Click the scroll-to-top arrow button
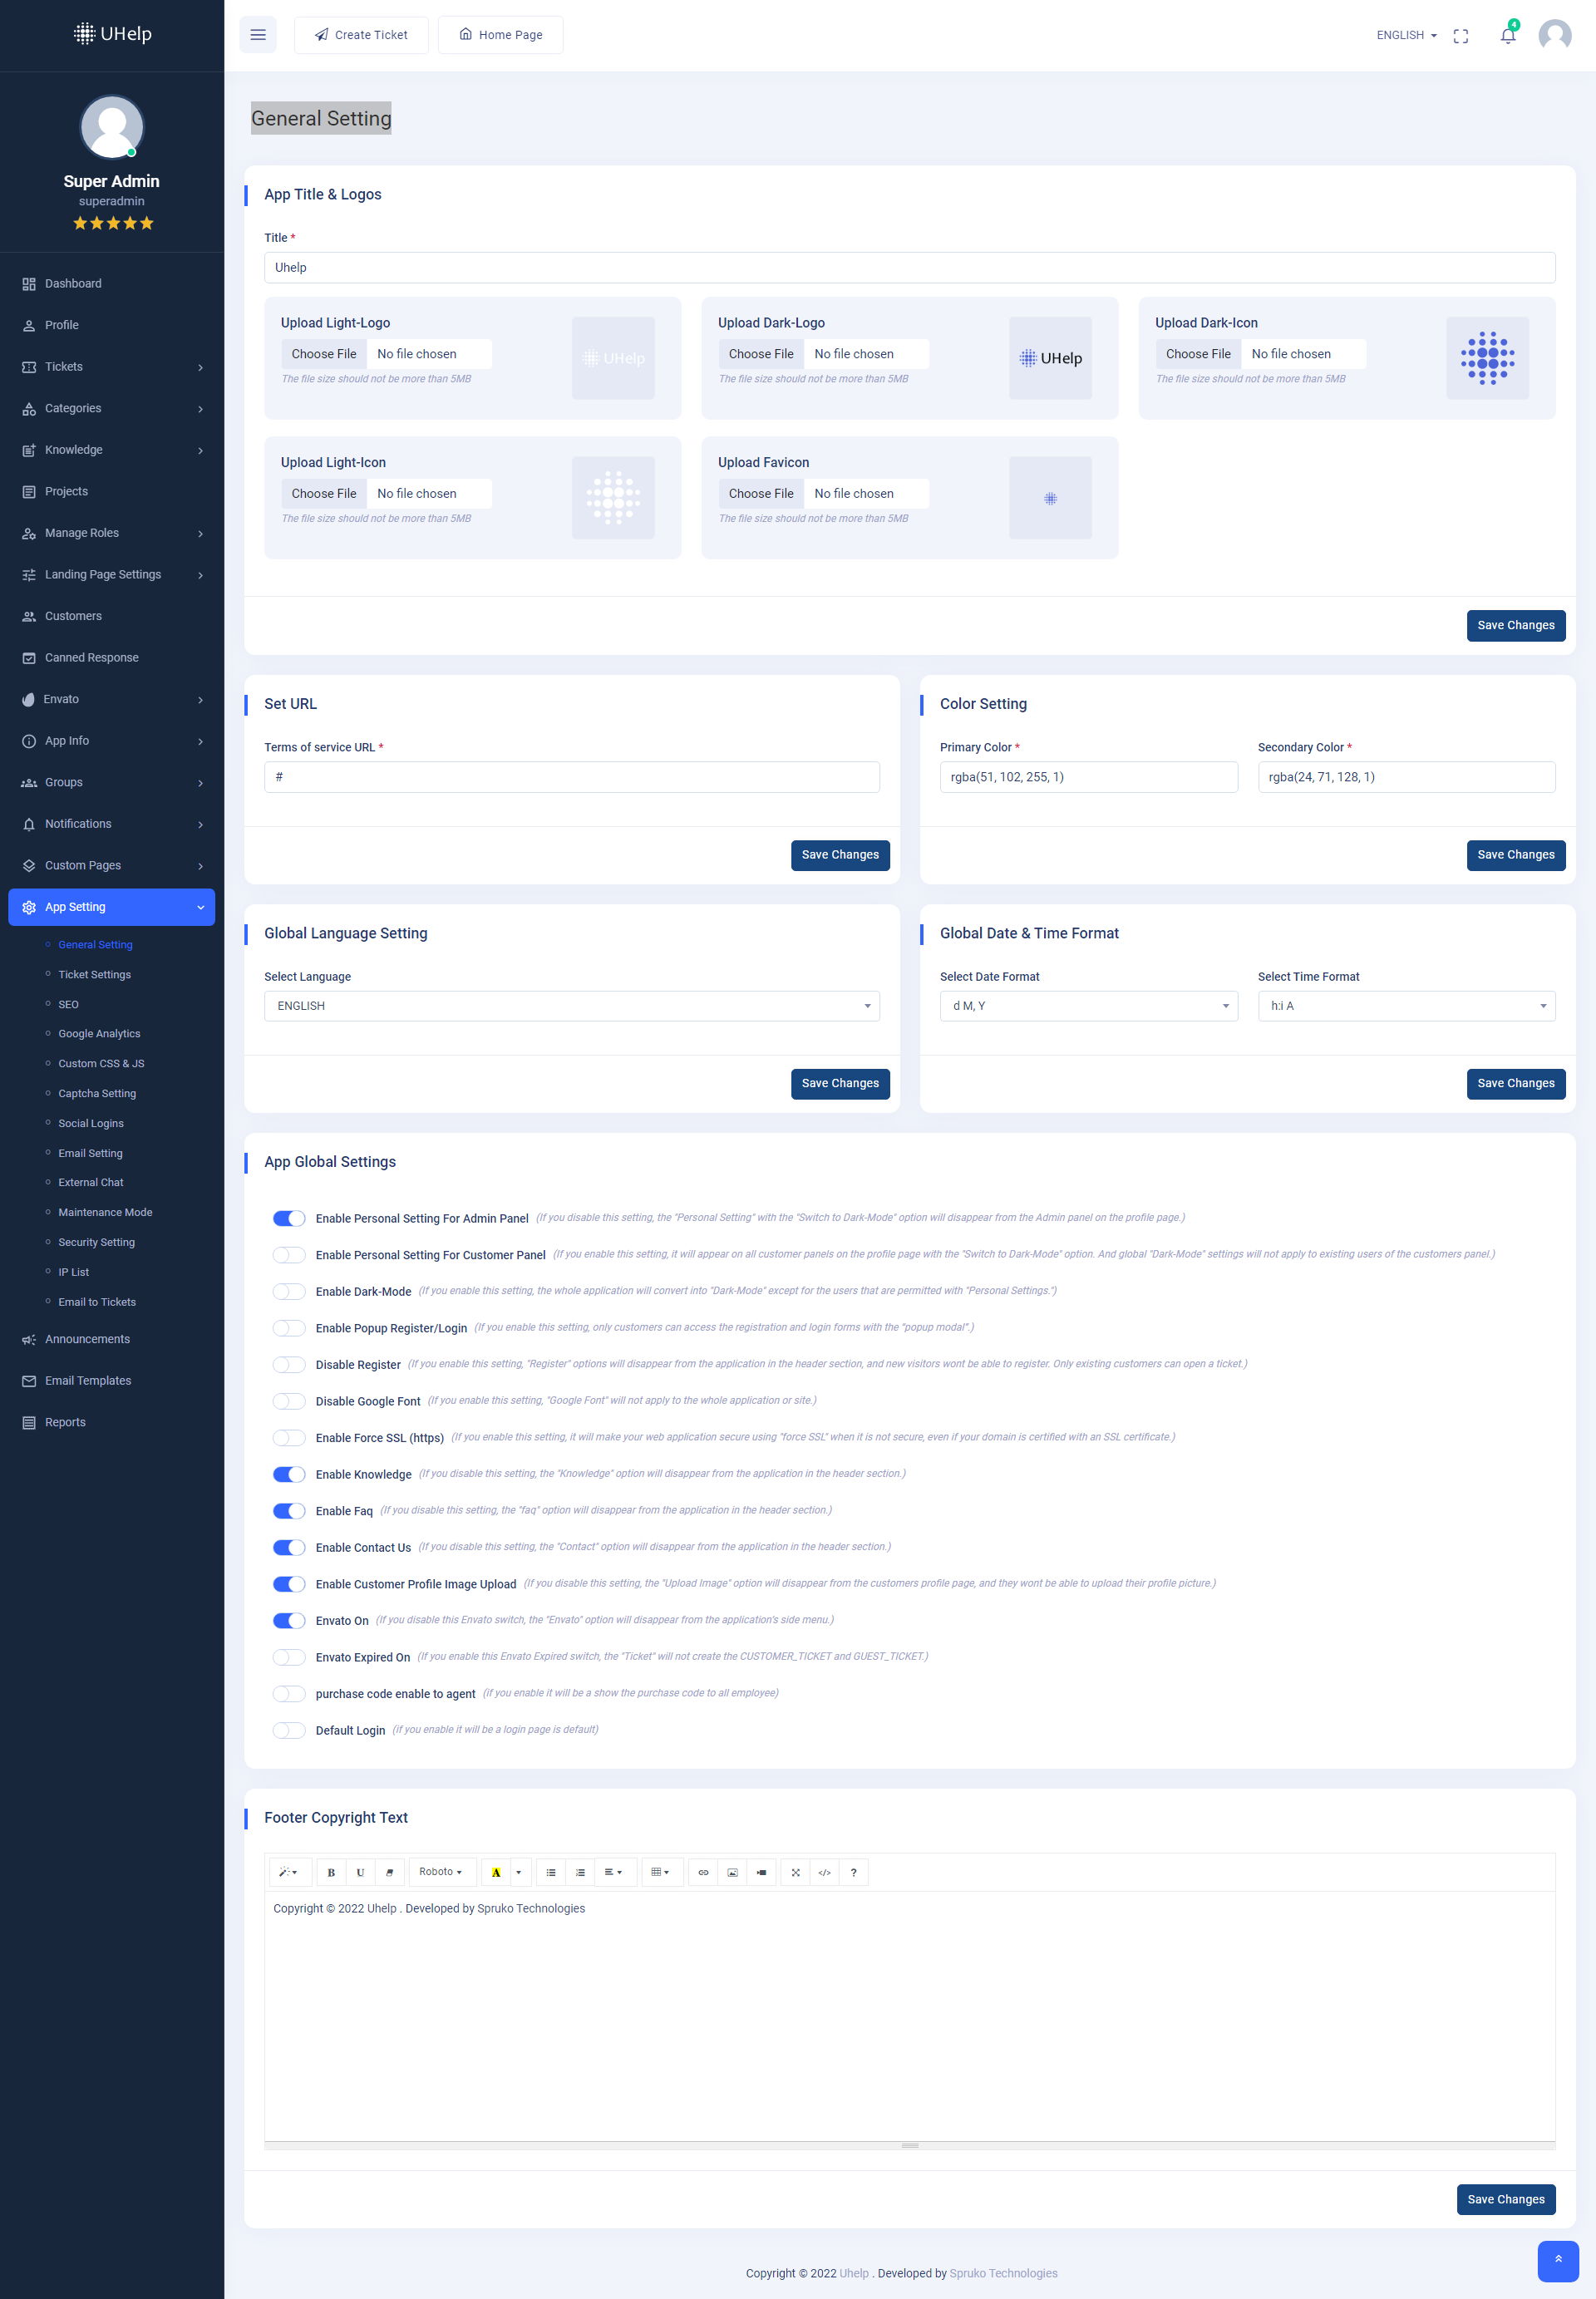Viewport: 1596px width, 2299px height. click(x=1557, y=2260)
